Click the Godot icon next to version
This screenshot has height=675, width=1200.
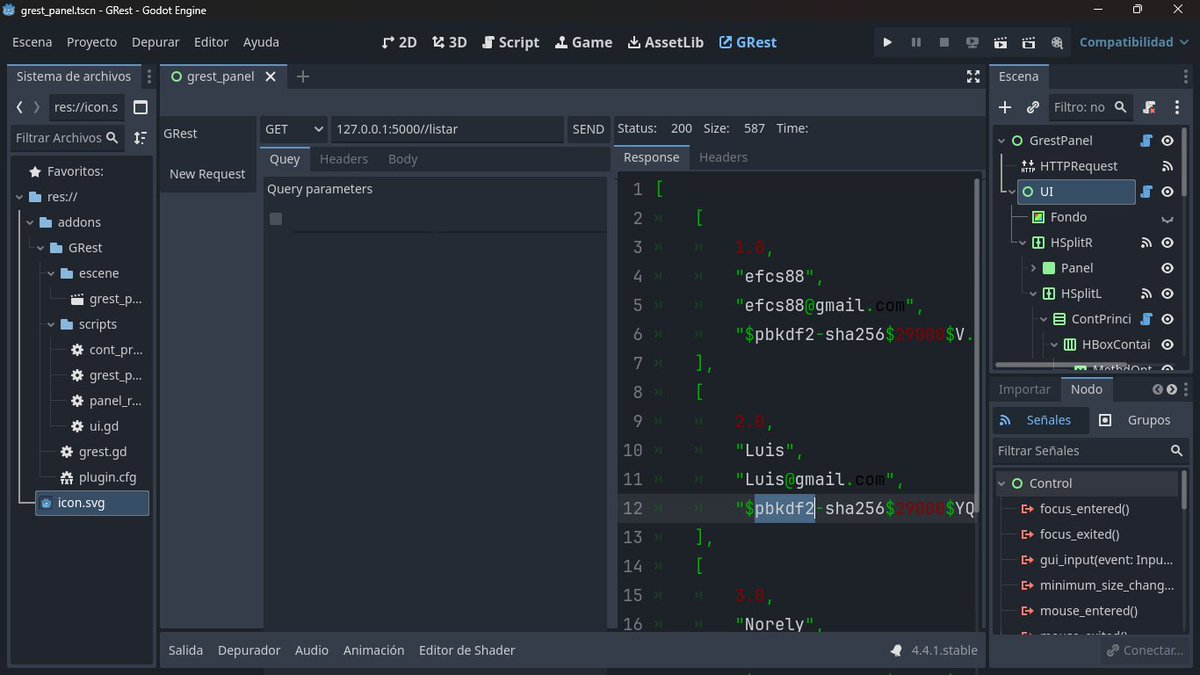[896, 650]
